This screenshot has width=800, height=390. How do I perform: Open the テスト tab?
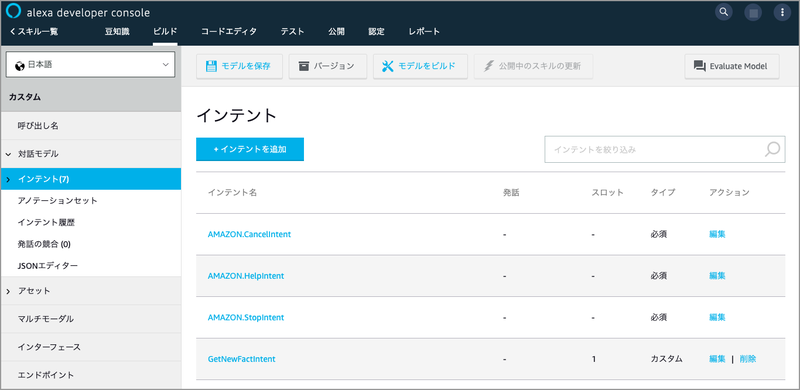[292, 32]
